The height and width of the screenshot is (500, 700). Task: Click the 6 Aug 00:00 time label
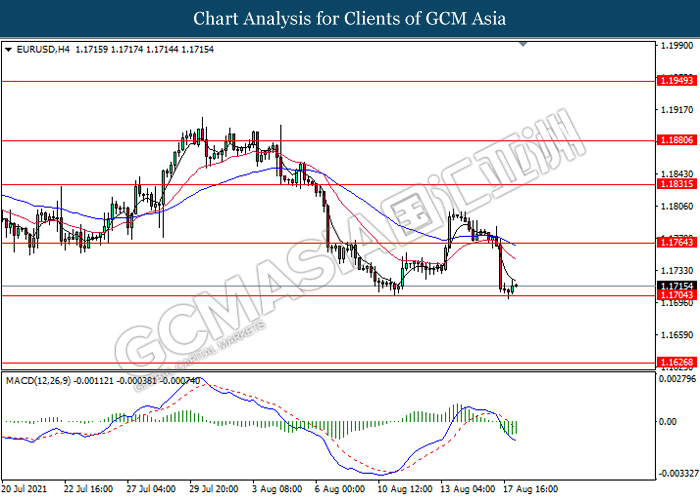(340, 489)
